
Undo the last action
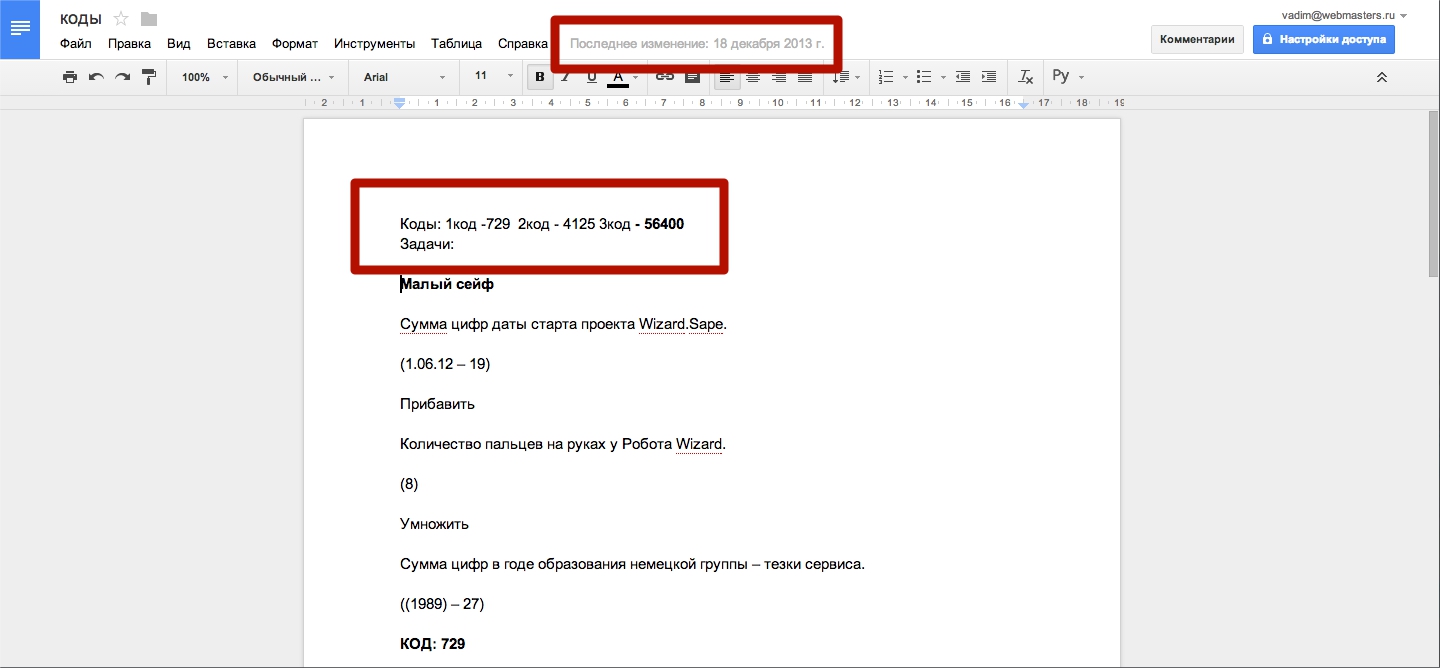pos(96,77)
